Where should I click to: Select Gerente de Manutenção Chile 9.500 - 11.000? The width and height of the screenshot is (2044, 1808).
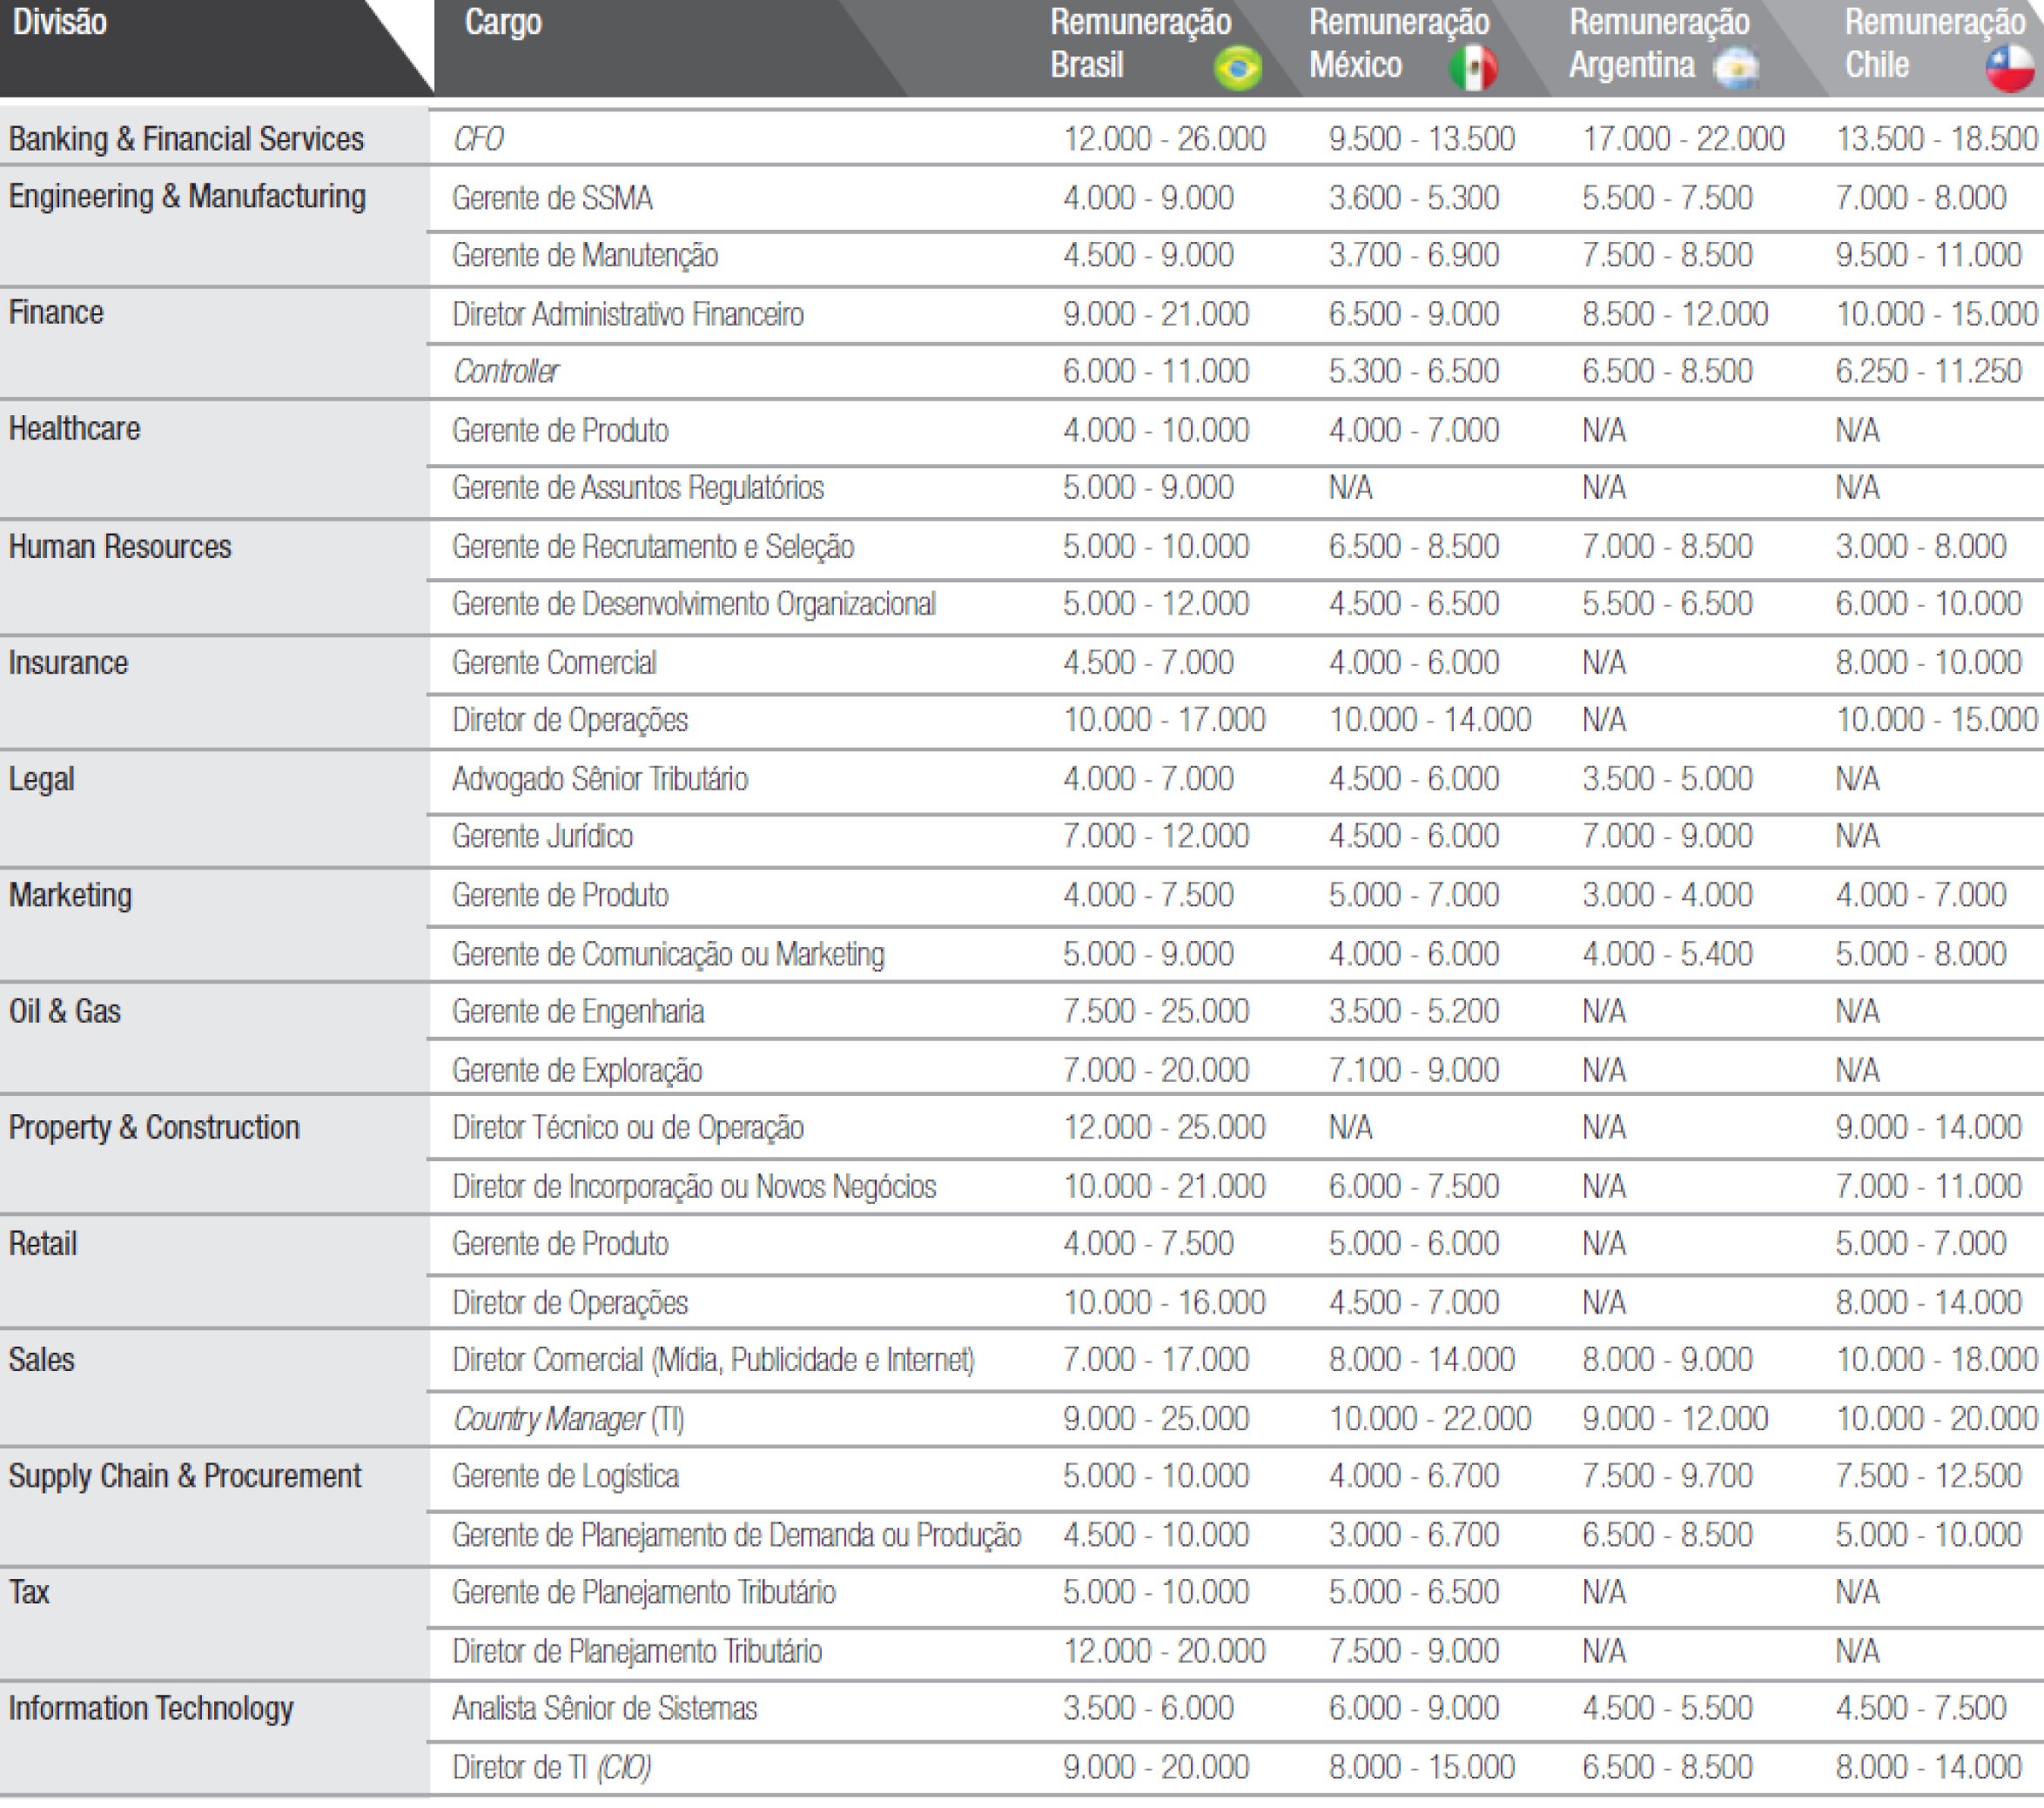(x=1929, y=256)
